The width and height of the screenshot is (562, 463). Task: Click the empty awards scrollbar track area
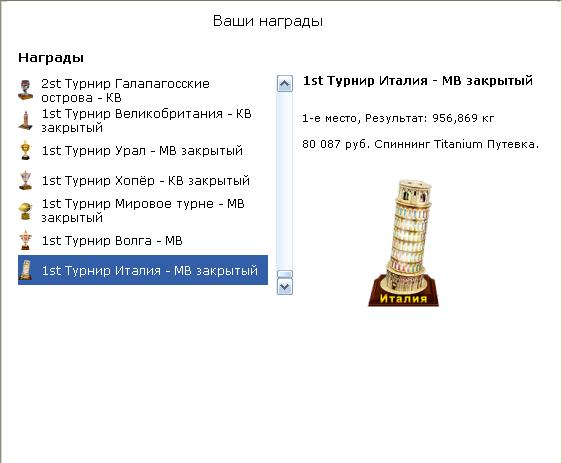[285, 181]
